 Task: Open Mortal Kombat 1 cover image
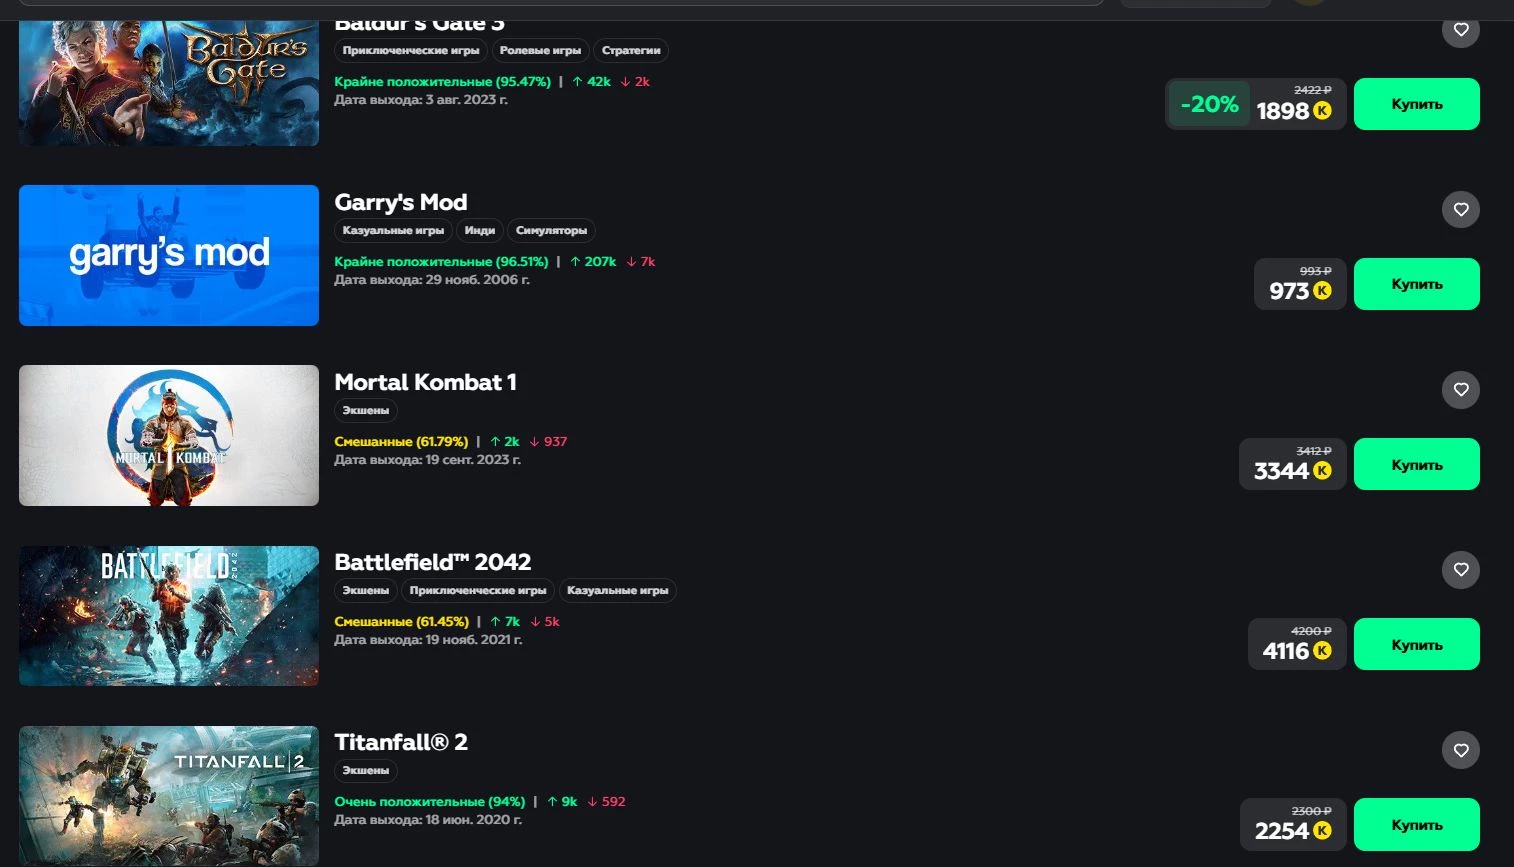tap(169, 435)
